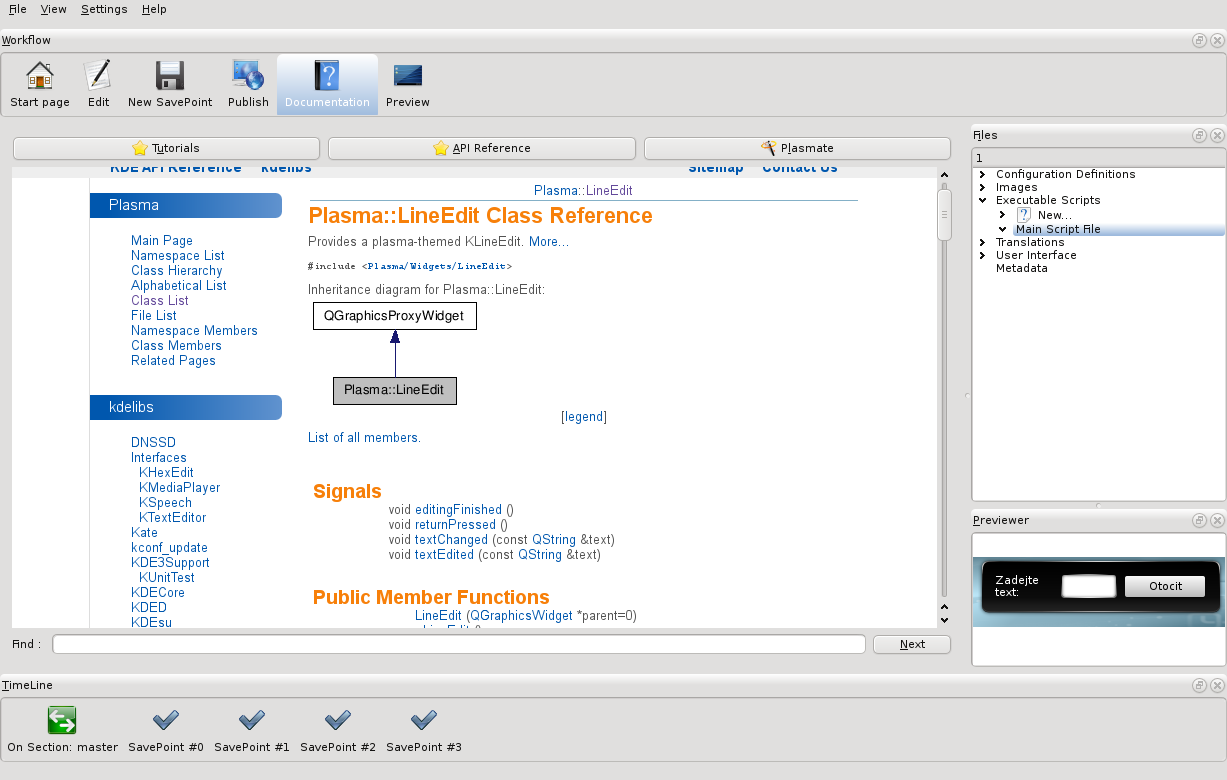The width and height of the screenshot is (1227, 780).
Task: Open the Main Page link
Action: tap(162, 240)
